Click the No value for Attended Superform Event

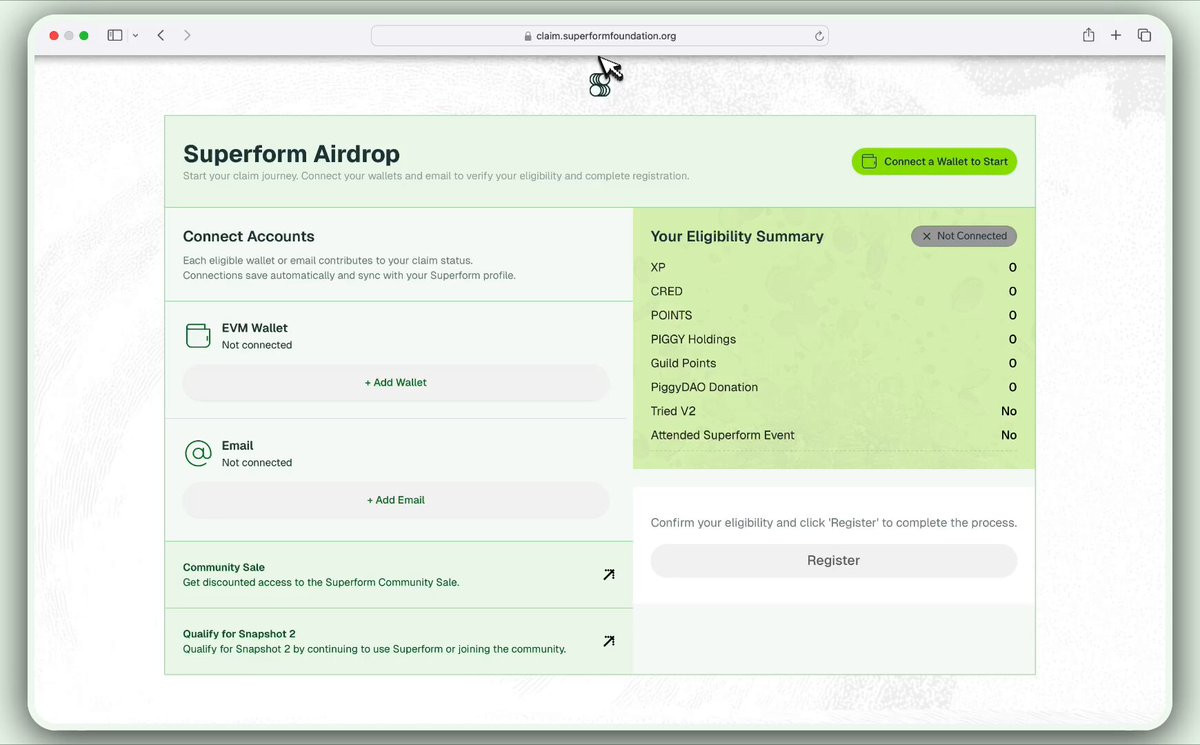[1009, 436]
